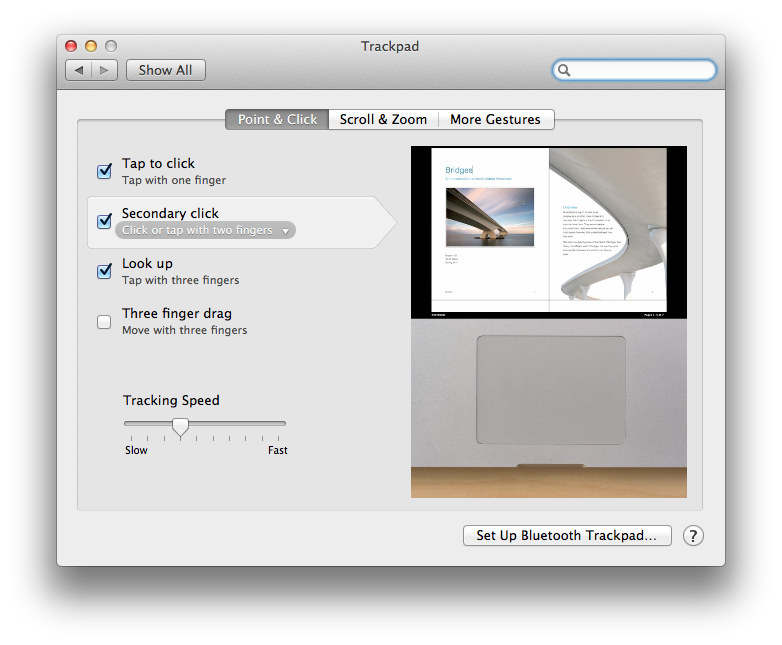The height and width of the screenshot is (645, 782).
Task: Close the Trackpad window
Action: pyautogui.click(x=71, y=46)
